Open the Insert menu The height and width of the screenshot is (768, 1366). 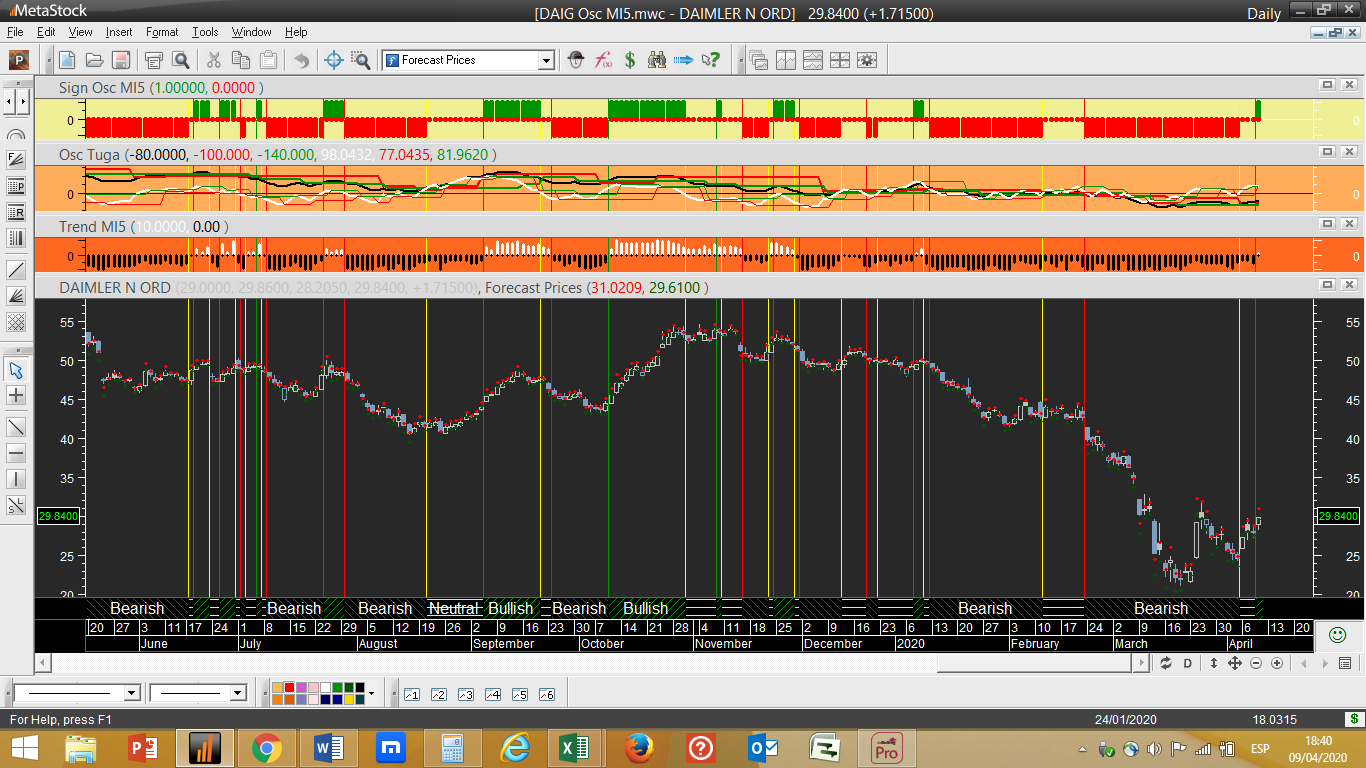click(x=119, y=32)
